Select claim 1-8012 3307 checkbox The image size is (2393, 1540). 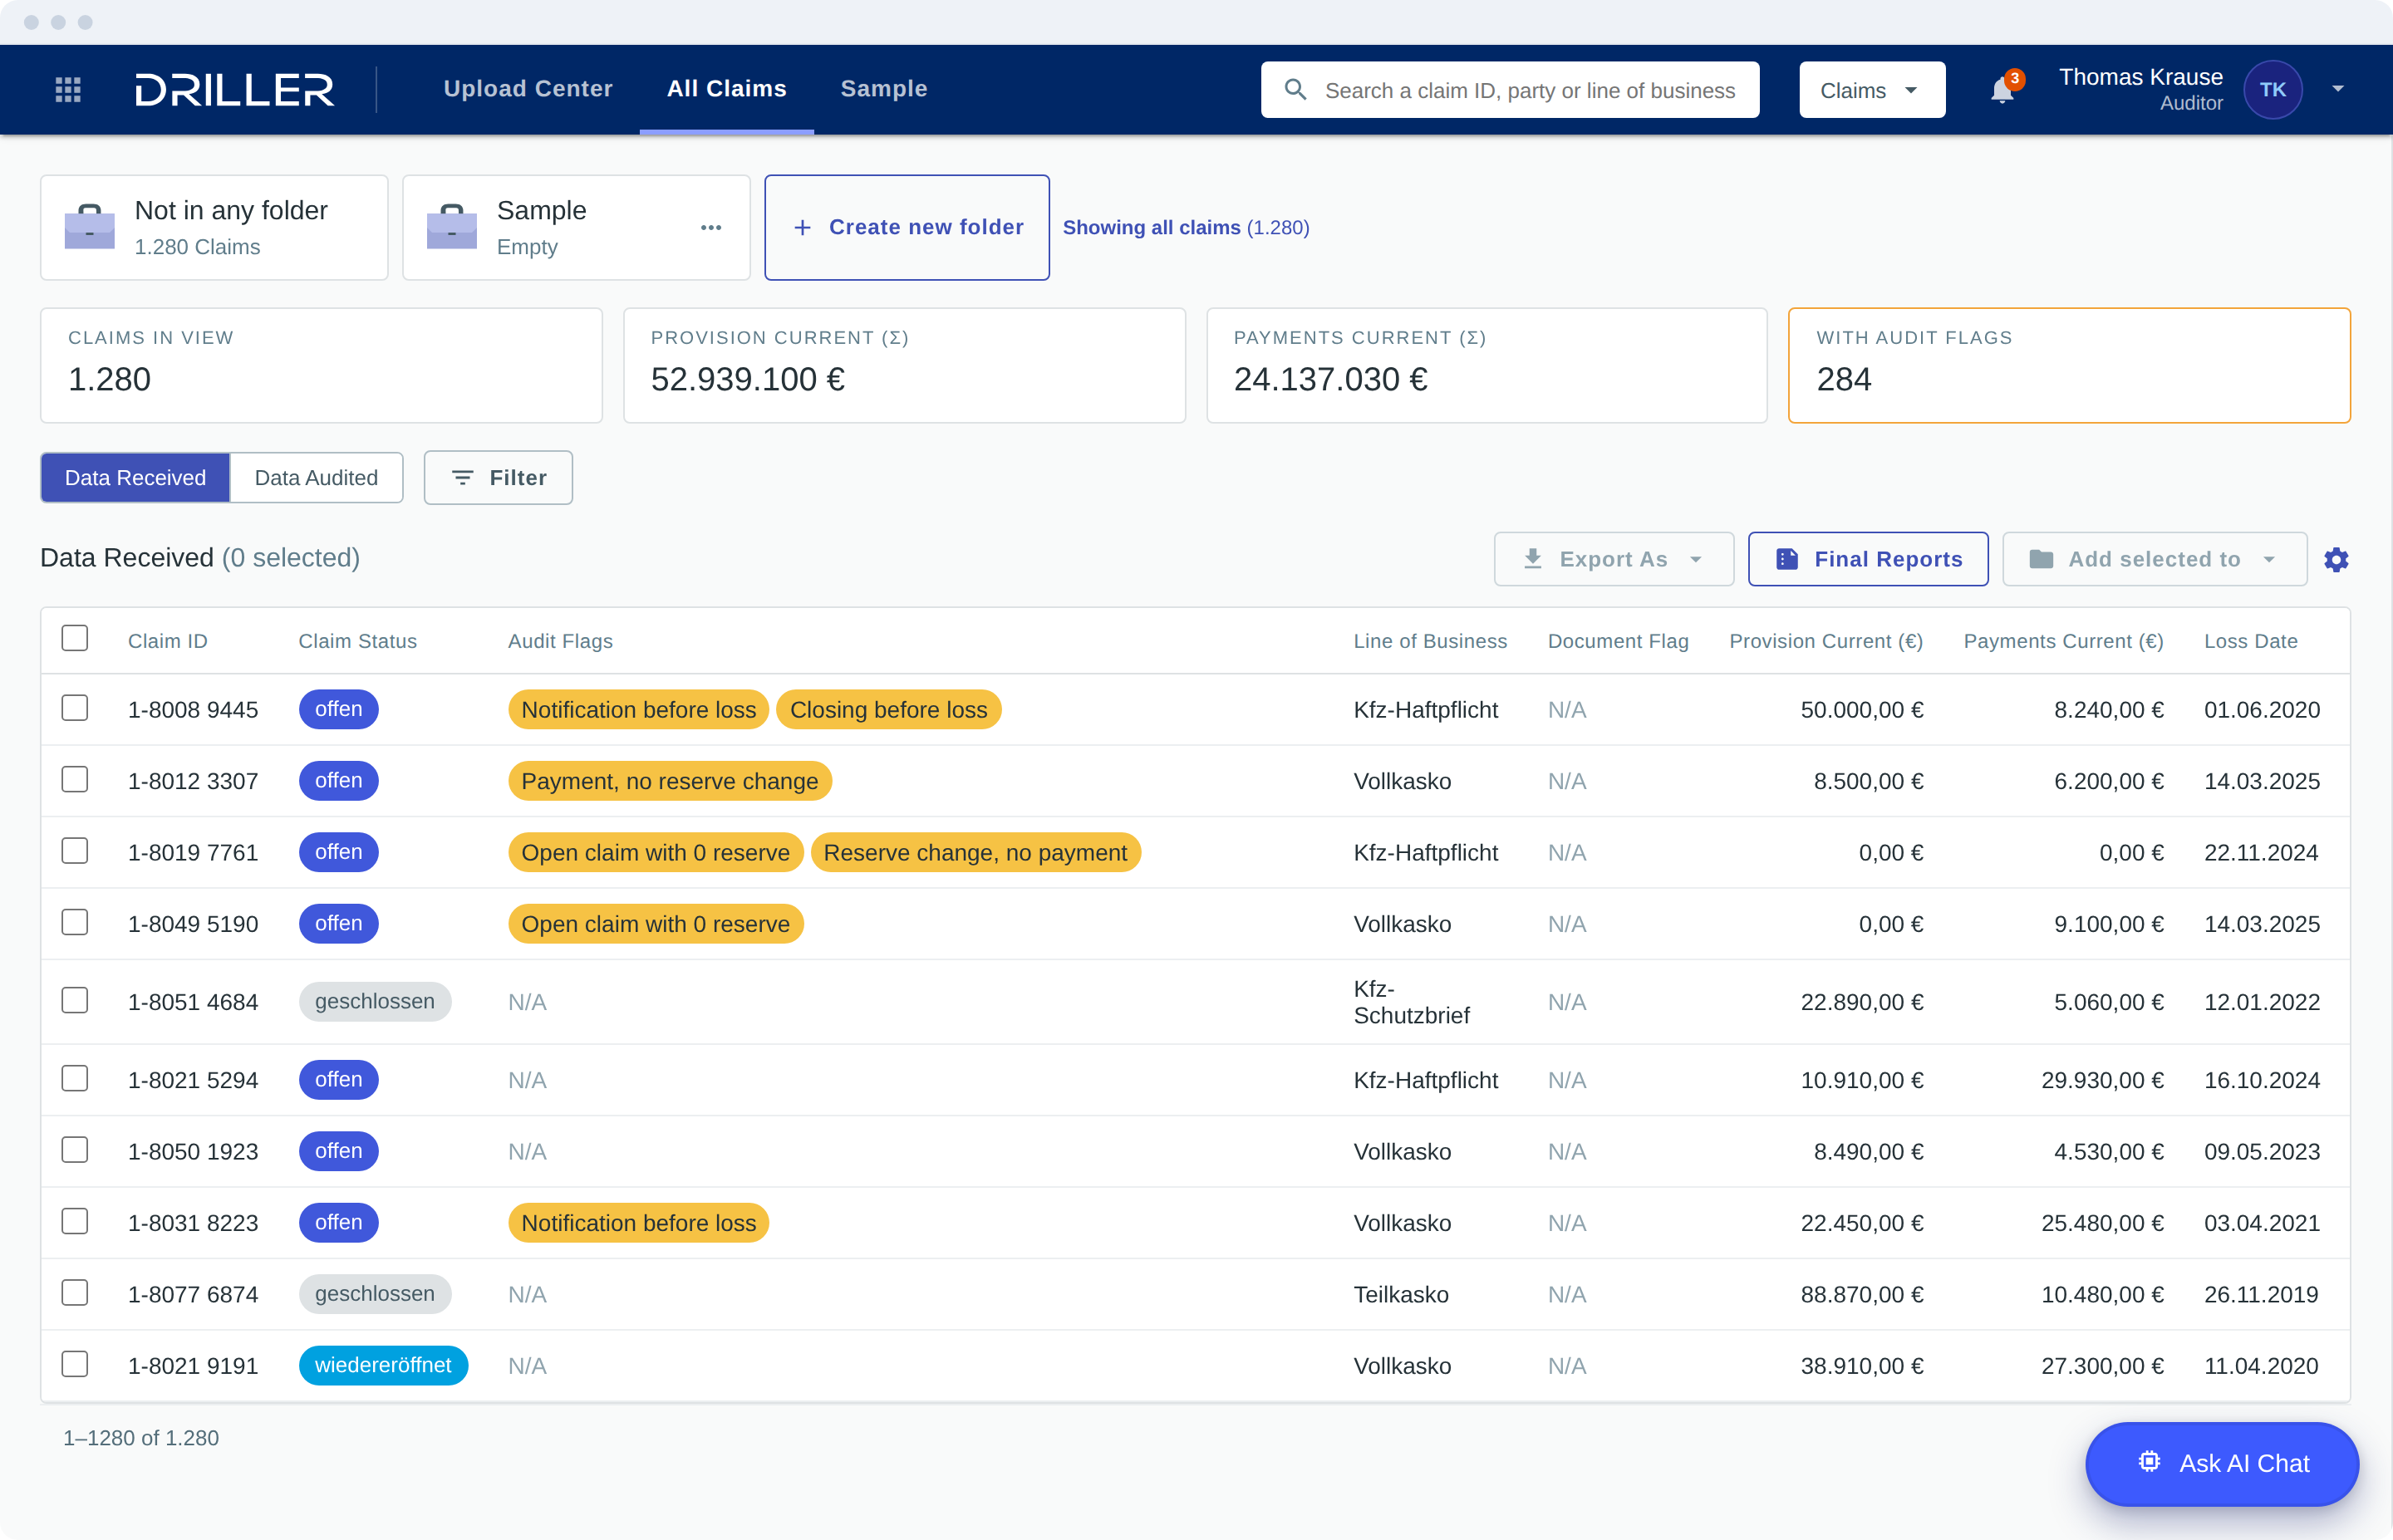(x=75, y=779)
